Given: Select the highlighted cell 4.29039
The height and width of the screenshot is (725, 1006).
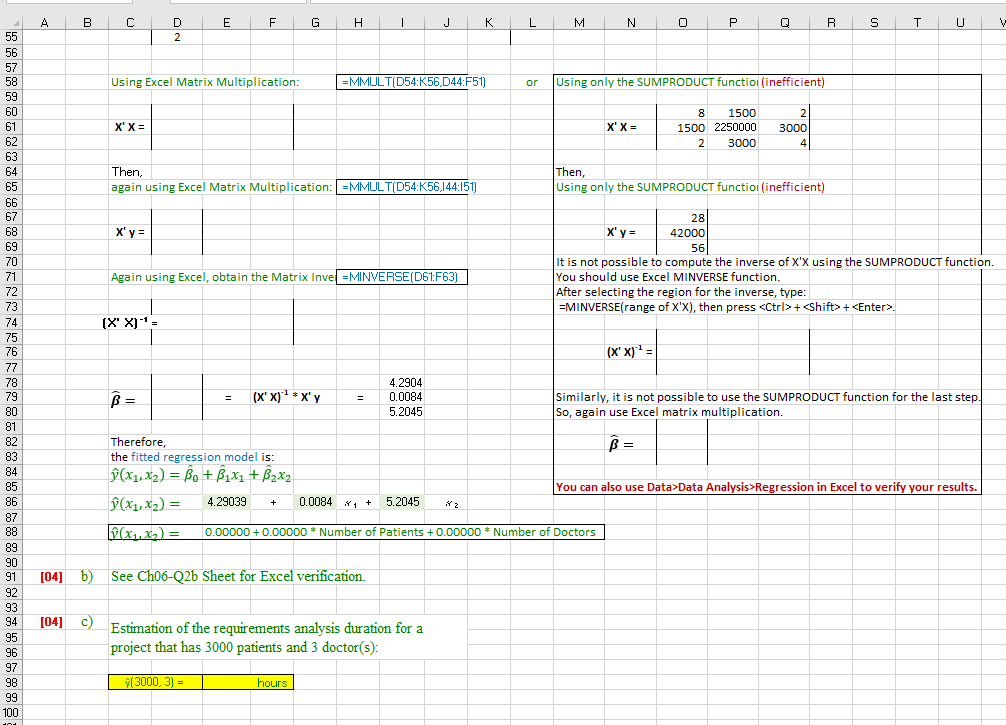Looking at the screenshot, I should 226,502.
